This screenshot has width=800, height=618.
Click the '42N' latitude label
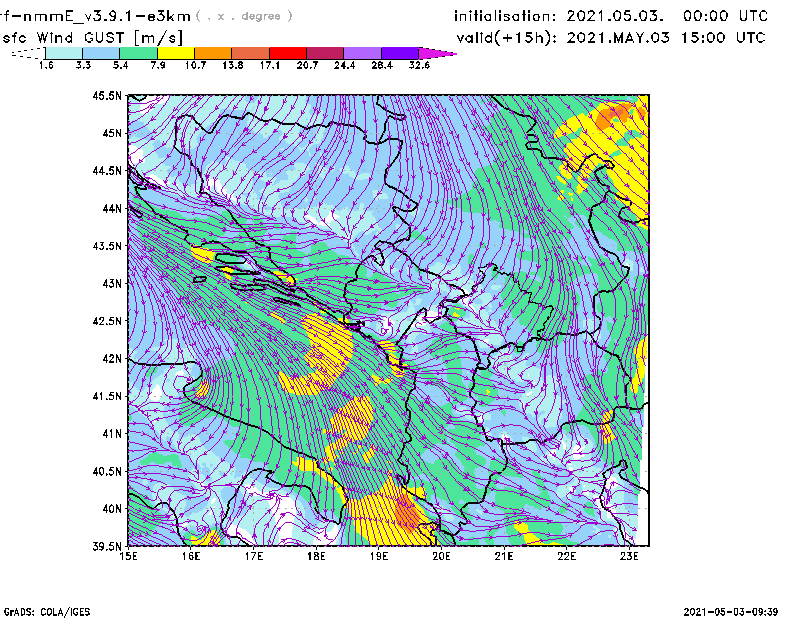[x=112, y=359]
